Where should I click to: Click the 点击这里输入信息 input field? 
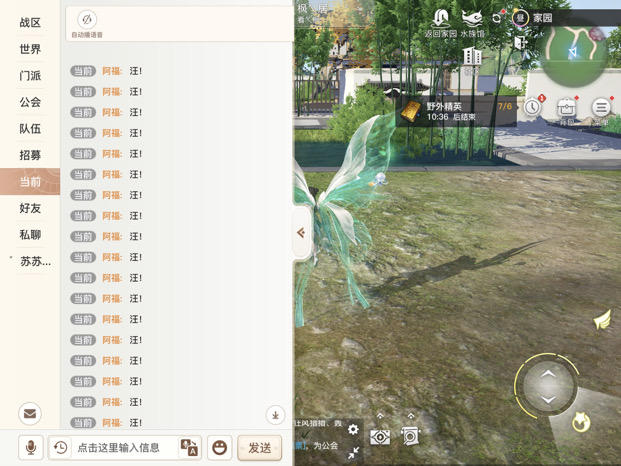[x=125, y=448]
